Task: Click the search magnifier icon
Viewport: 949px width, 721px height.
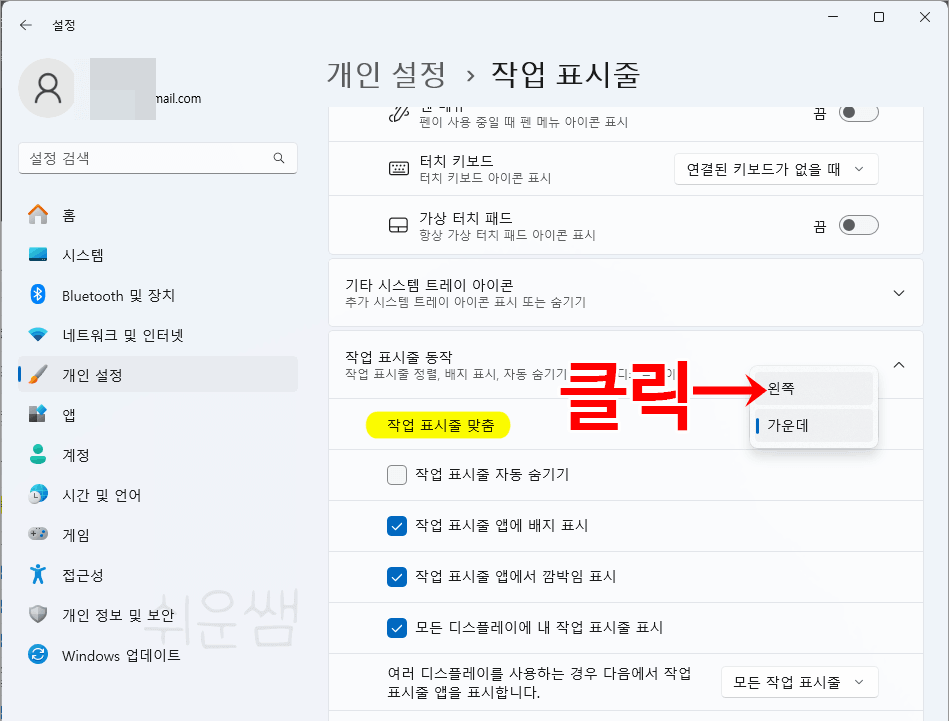Action: pos(278,158)
